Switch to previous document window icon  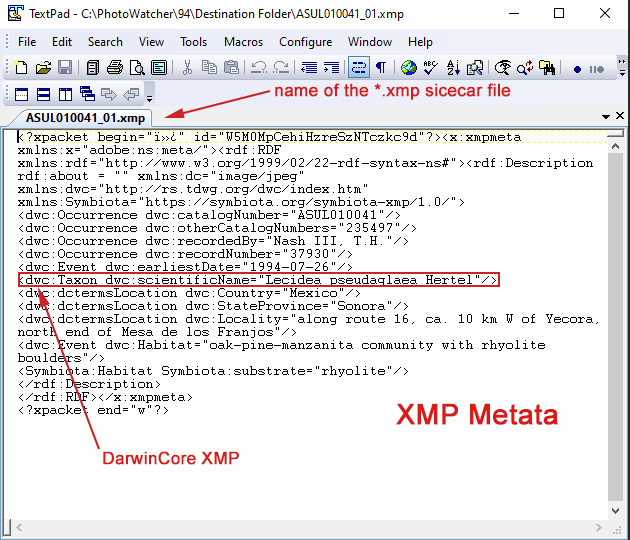(131, 95)
